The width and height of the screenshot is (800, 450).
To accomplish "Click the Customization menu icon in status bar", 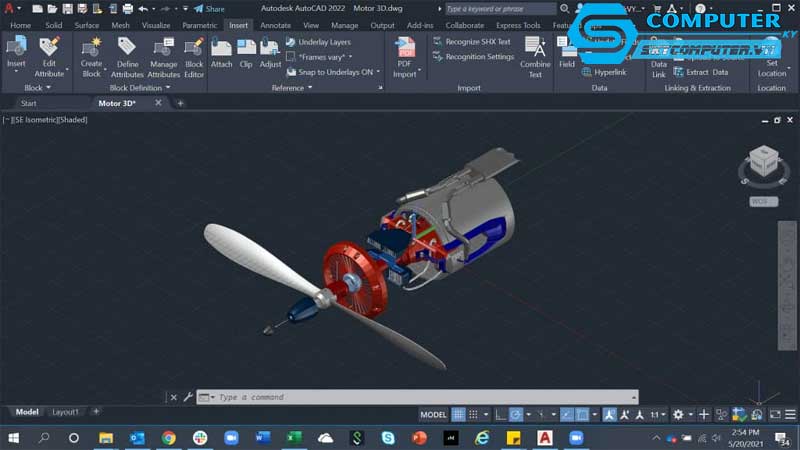I will (x=790, y=415).
